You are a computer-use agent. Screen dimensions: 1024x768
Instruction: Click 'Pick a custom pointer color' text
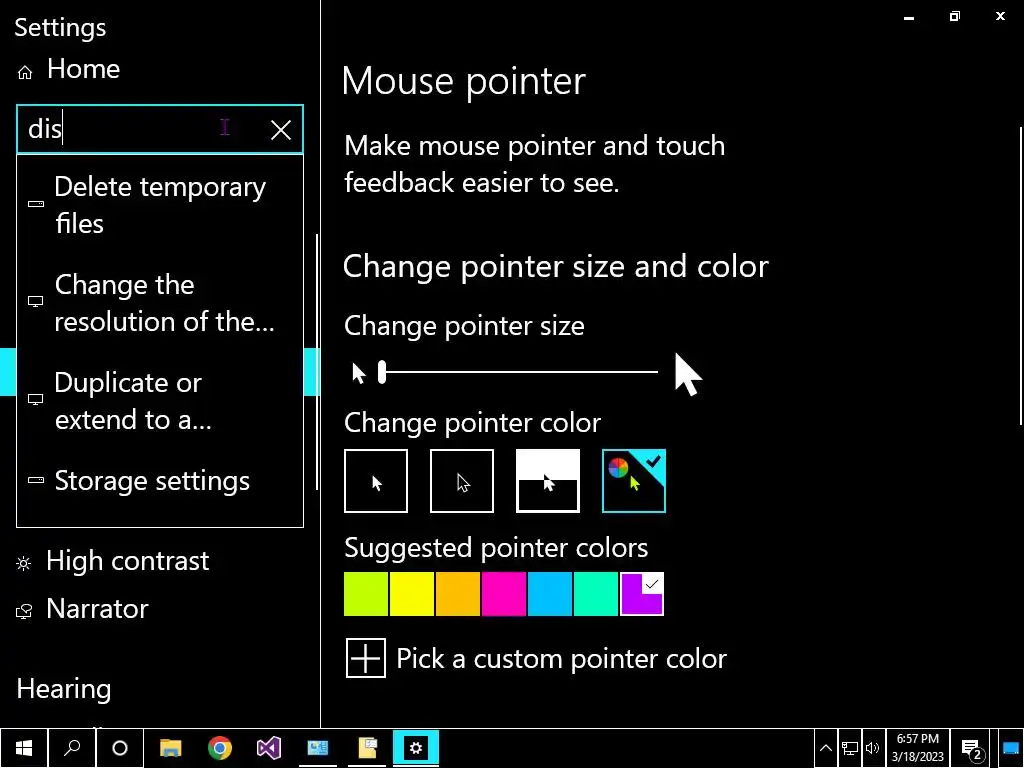561,658
